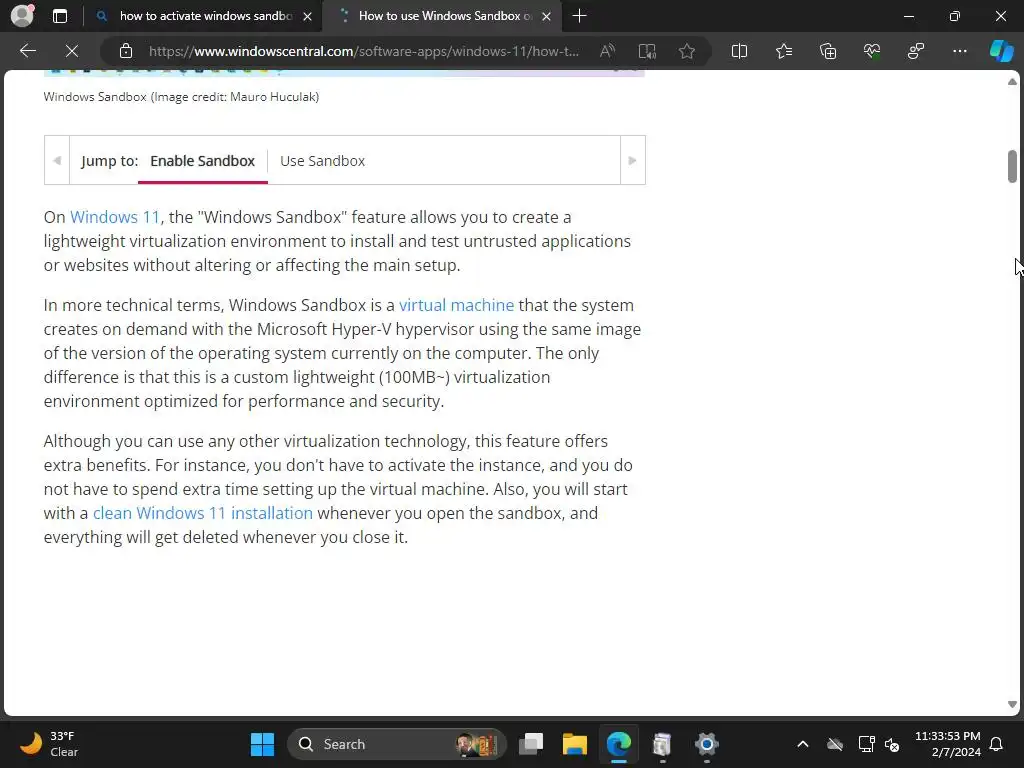The width and height of the screenshot is (1024, 768).
Task: Show hidden system tray icons
Action: tap(803, 744)
